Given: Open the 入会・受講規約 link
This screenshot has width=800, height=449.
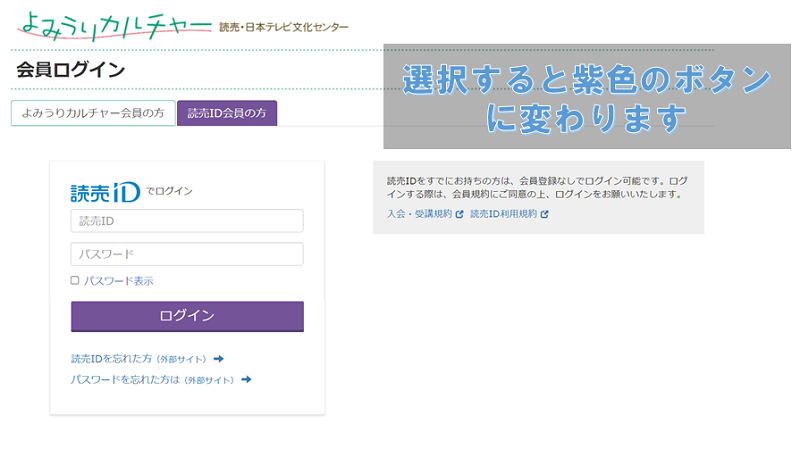Looking at the screenshot, I should tap(419, 214).
